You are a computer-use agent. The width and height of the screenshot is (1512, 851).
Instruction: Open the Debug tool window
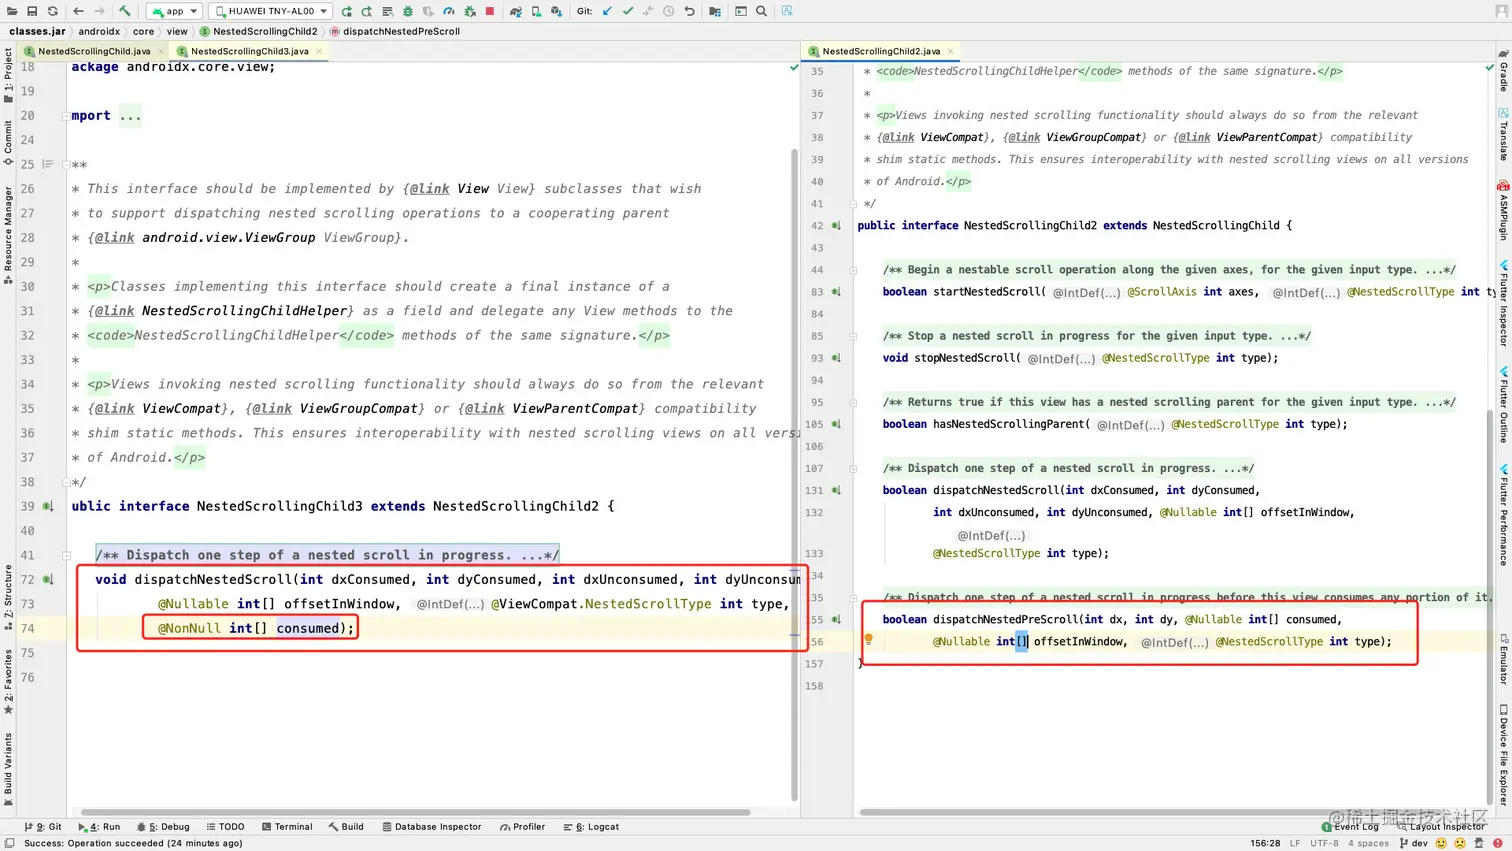pos(163,827)
